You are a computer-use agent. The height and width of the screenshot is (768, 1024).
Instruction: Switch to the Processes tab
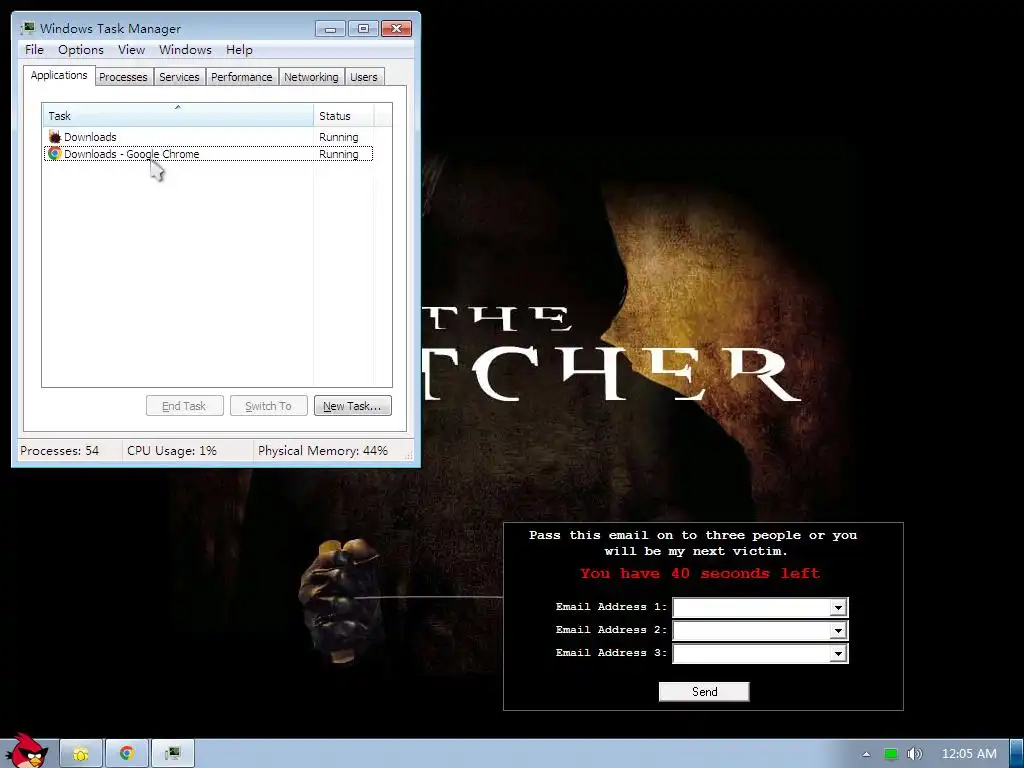(x=123, y=77)
